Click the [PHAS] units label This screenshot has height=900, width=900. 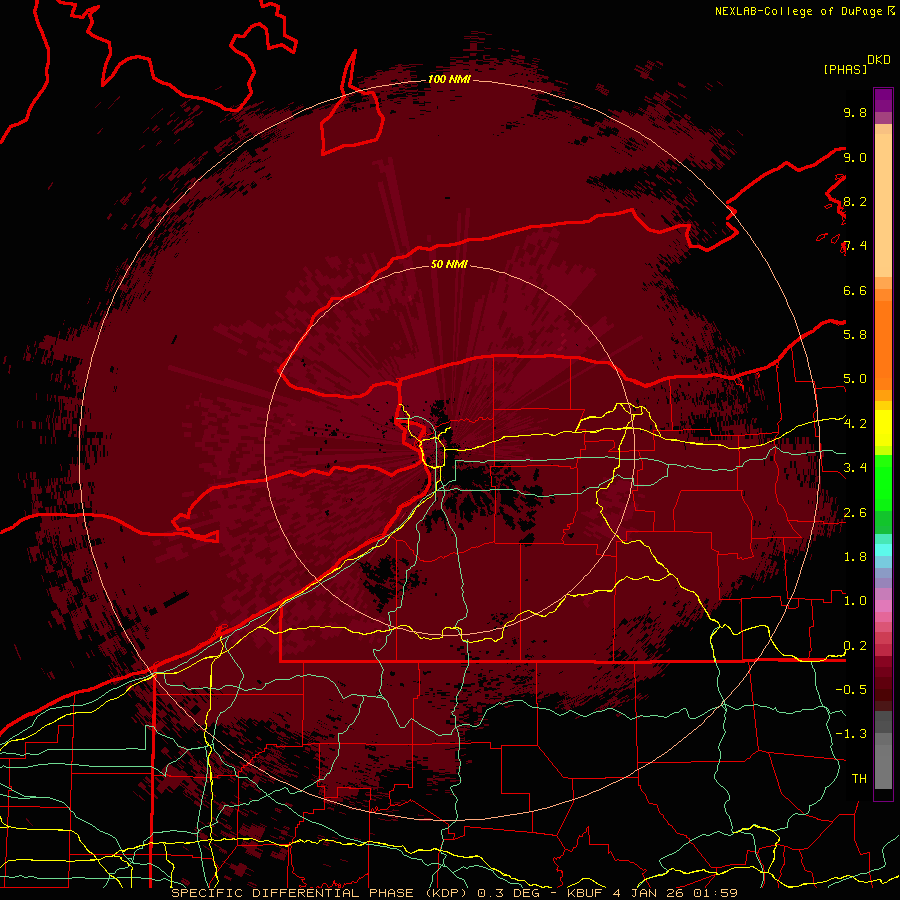845,69
